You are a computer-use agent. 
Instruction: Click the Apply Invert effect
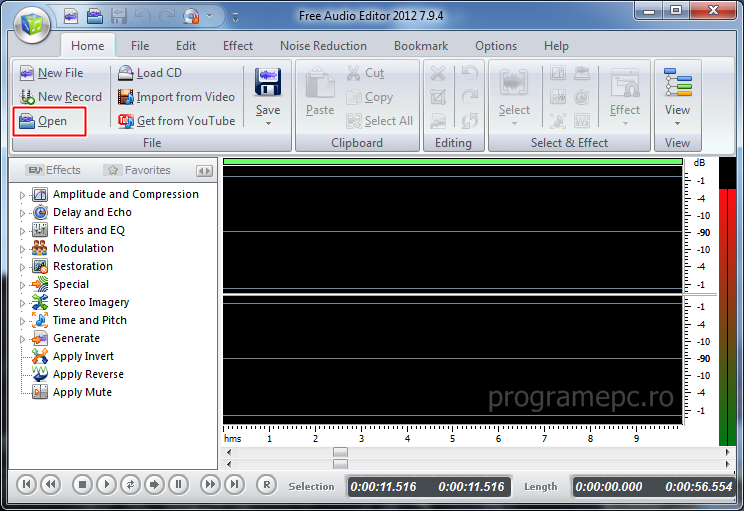tap(83, 356)
